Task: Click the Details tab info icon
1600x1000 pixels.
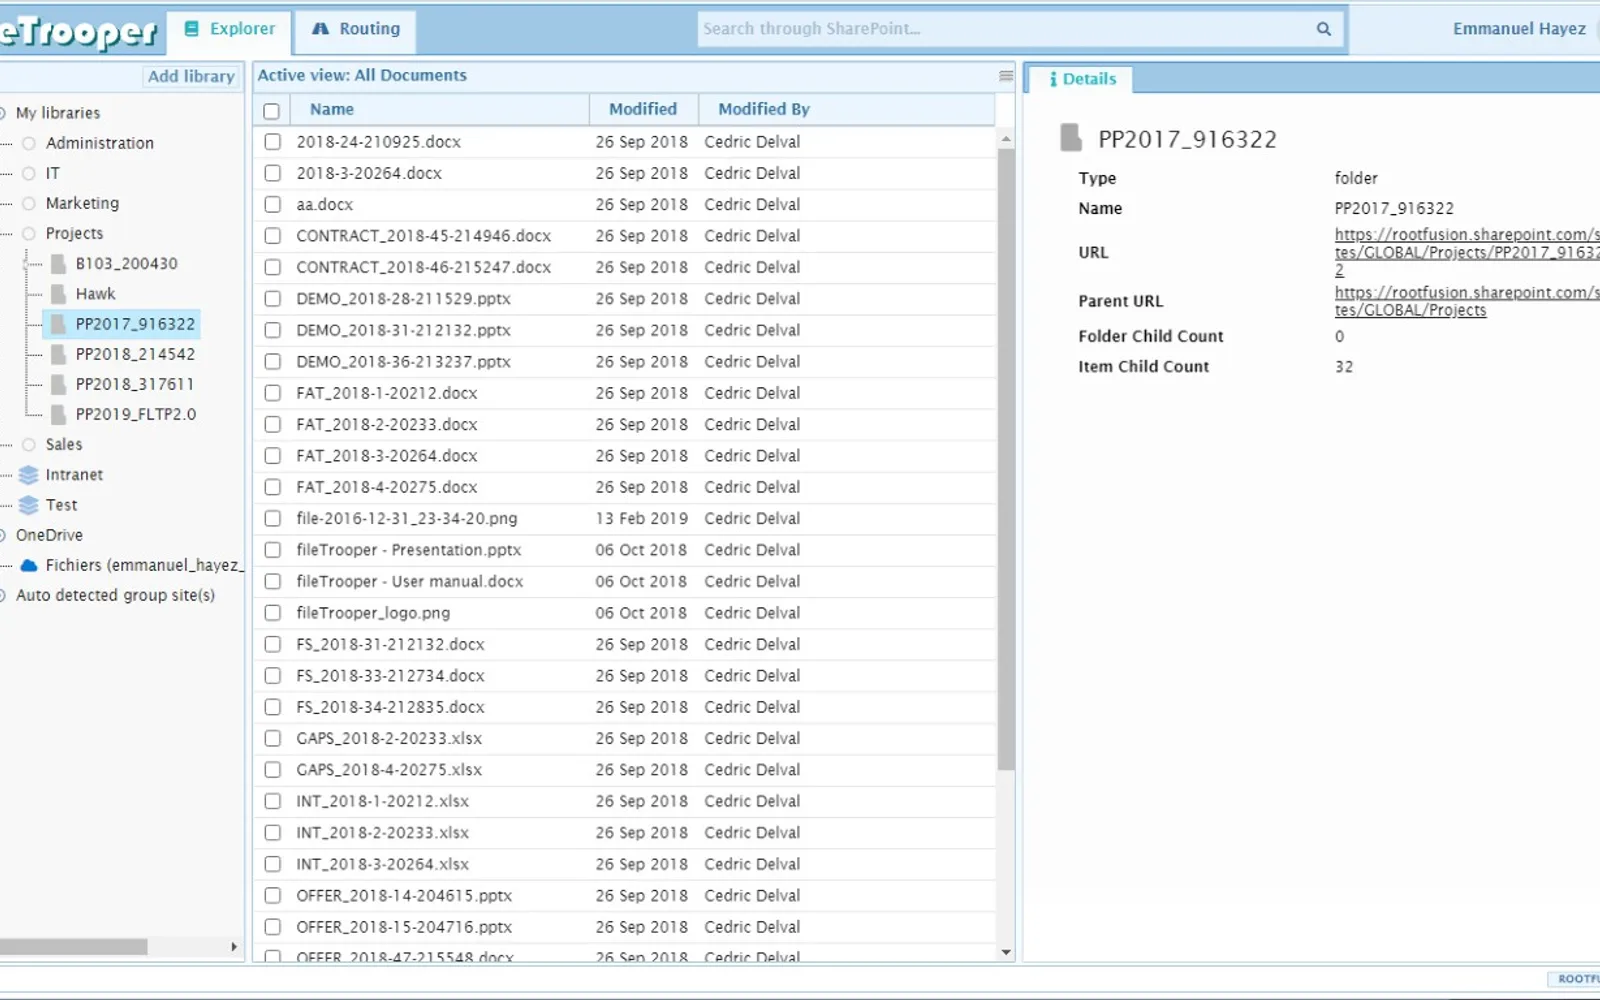Action: [x=1053, y=79]
